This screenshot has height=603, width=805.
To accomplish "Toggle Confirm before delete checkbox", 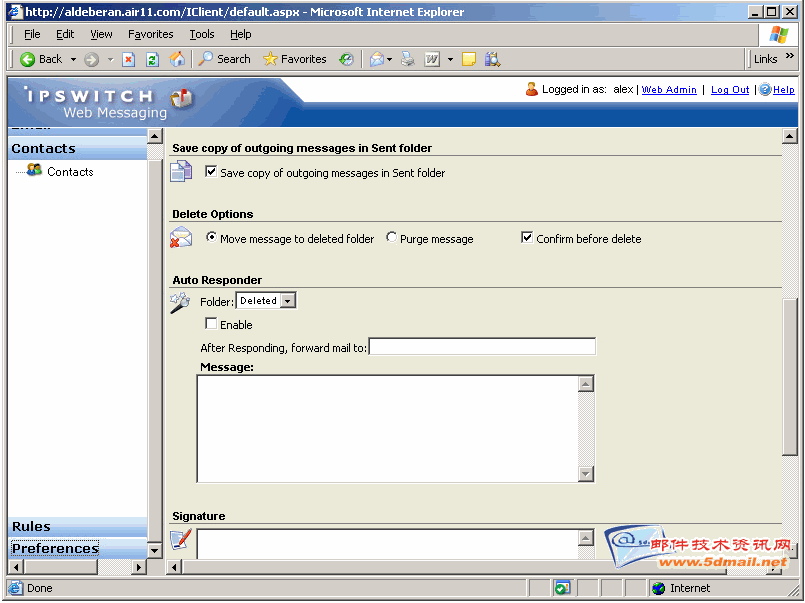I will (x=527, y=238).
